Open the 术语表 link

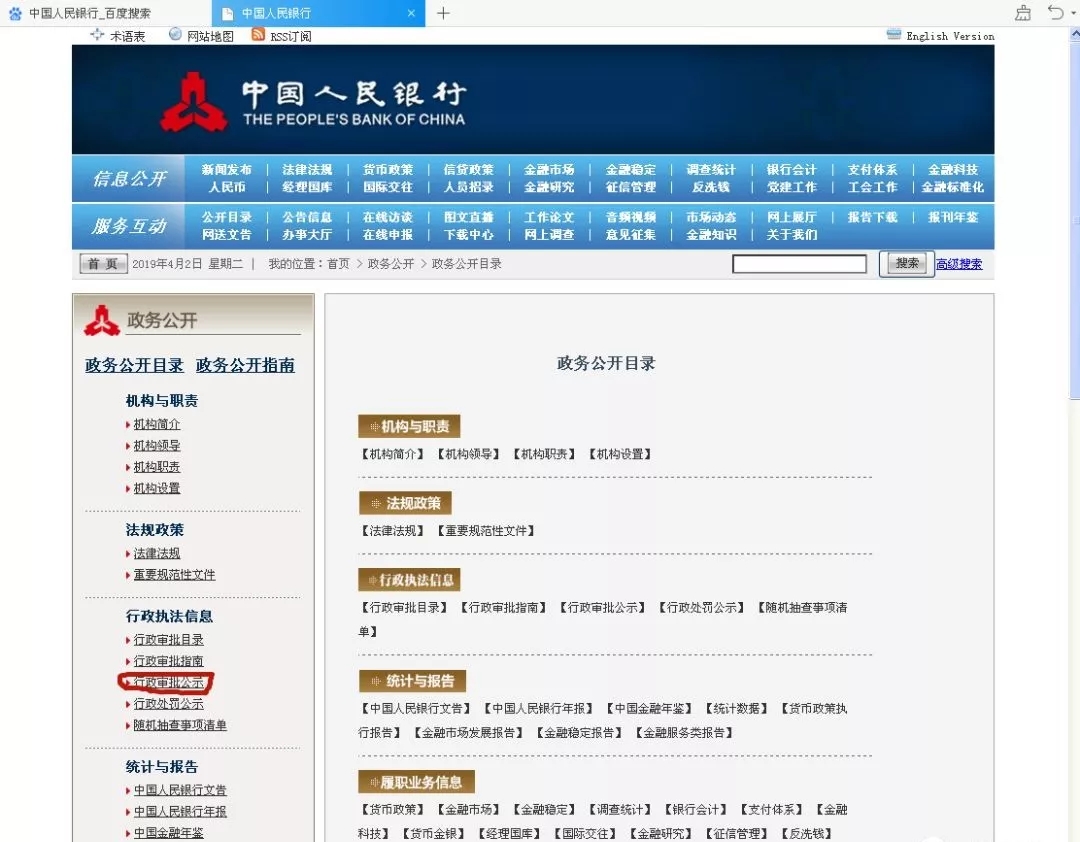click(x=127, y=36)
